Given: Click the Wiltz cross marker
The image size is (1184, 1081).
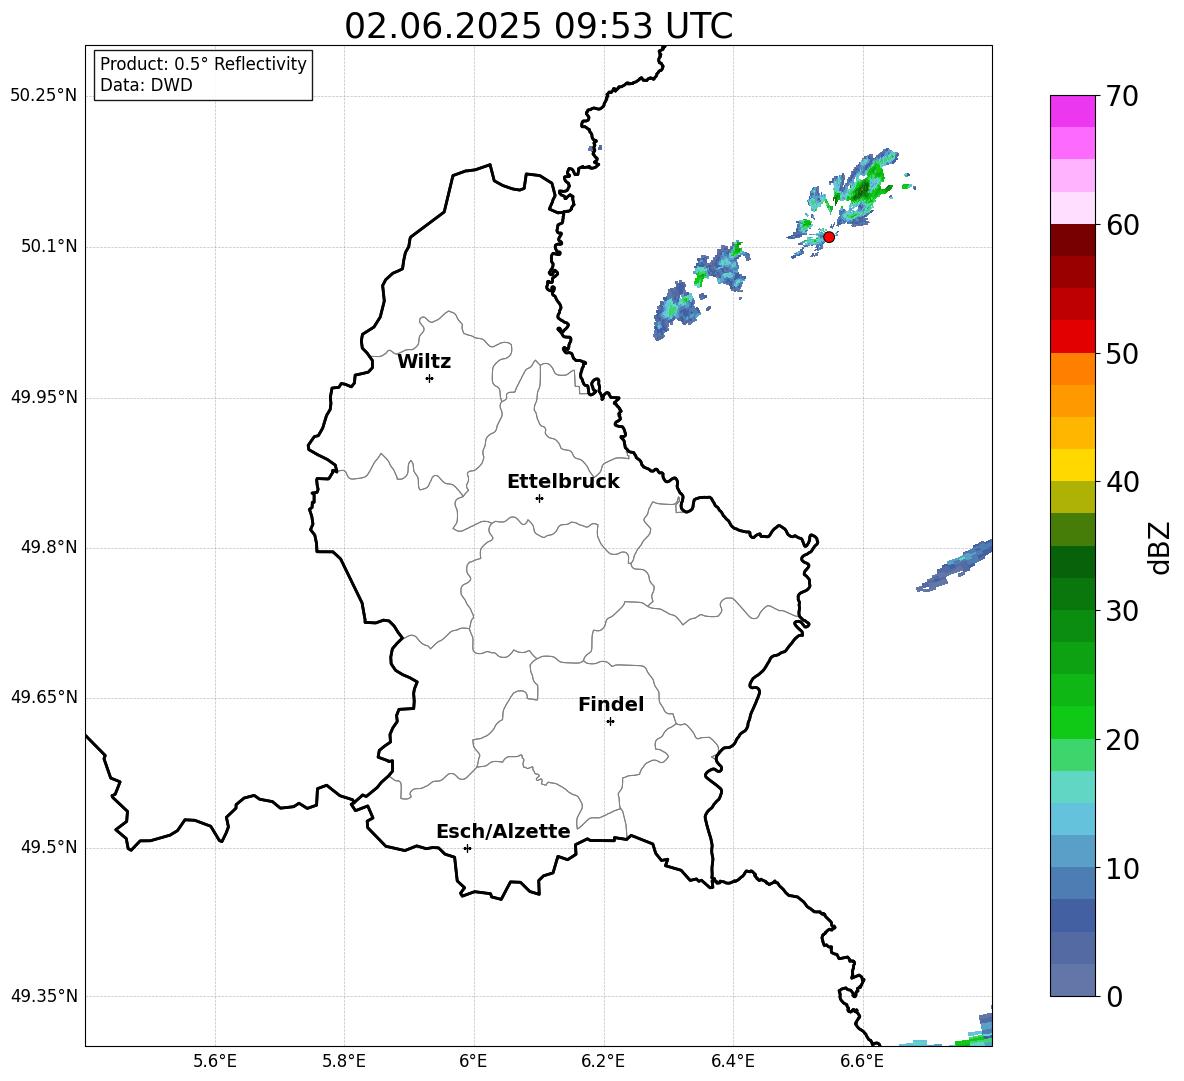Looking at the screenshot, I should pyautogui.click(x=430, y=378).
